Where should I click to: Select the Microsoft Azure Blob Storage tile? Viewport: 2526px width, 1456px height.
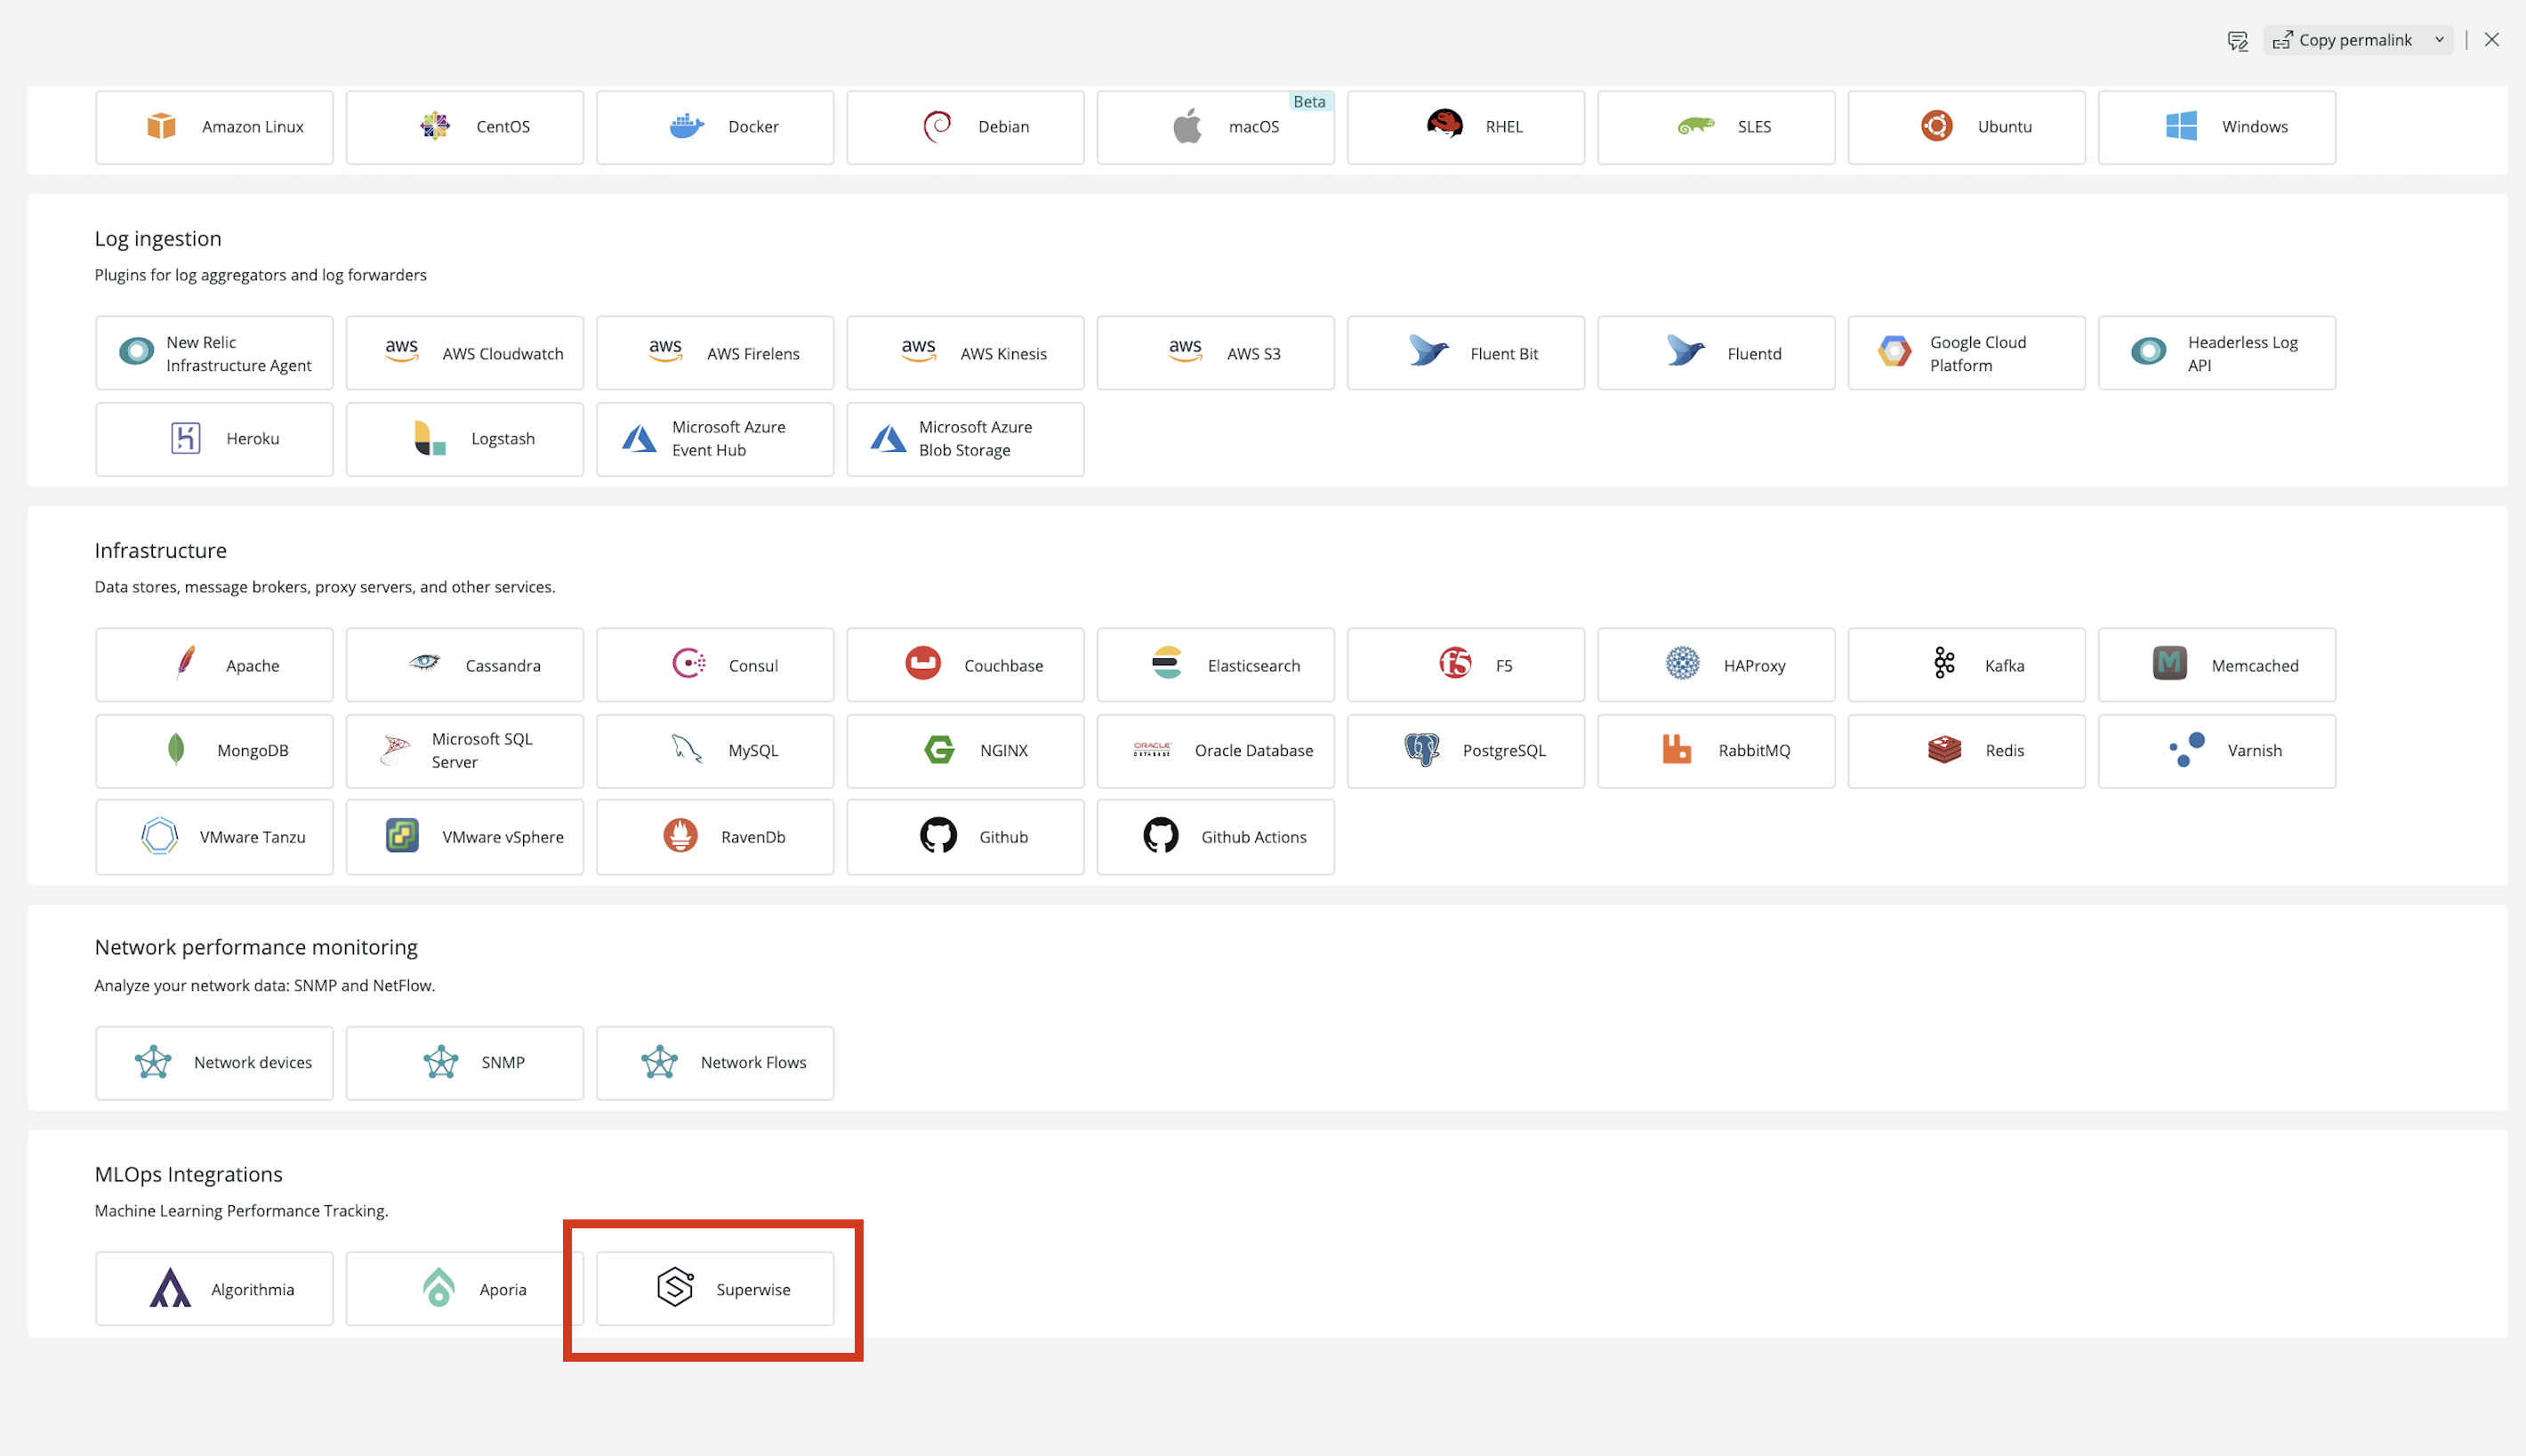(x=965, y=439)
